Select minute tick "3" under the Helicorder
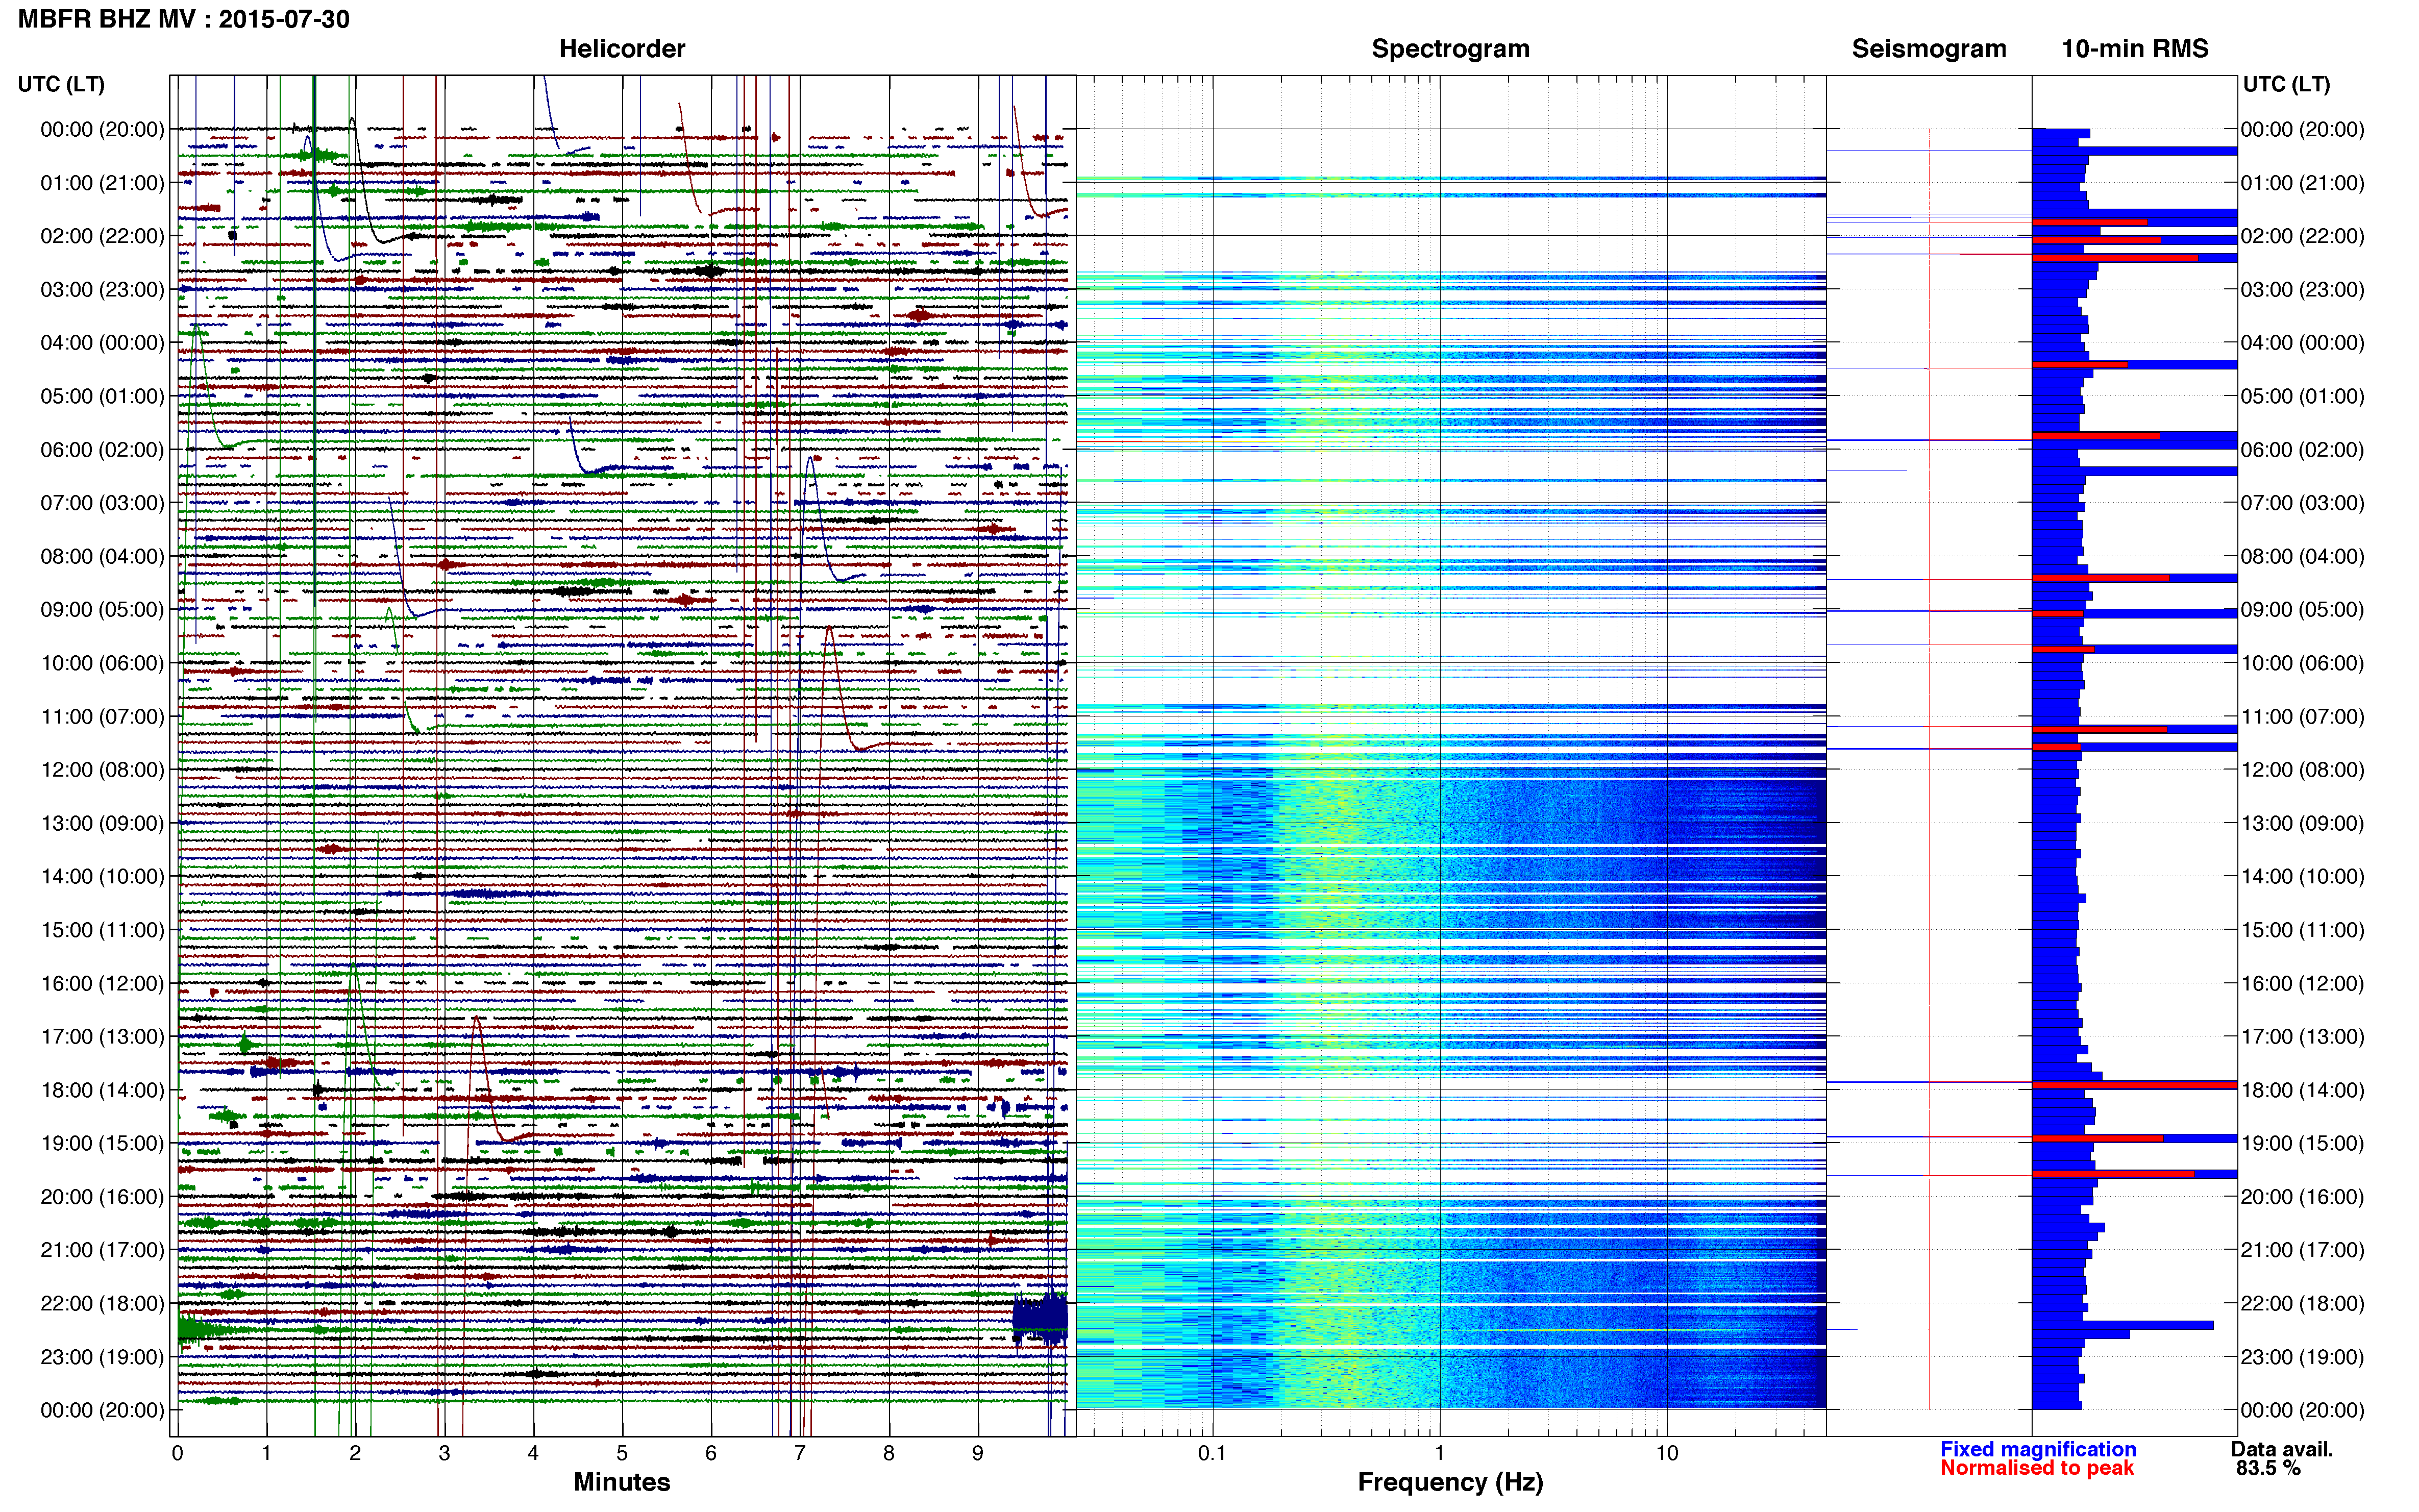Screen dimensions: 2419x1512 444,1453
